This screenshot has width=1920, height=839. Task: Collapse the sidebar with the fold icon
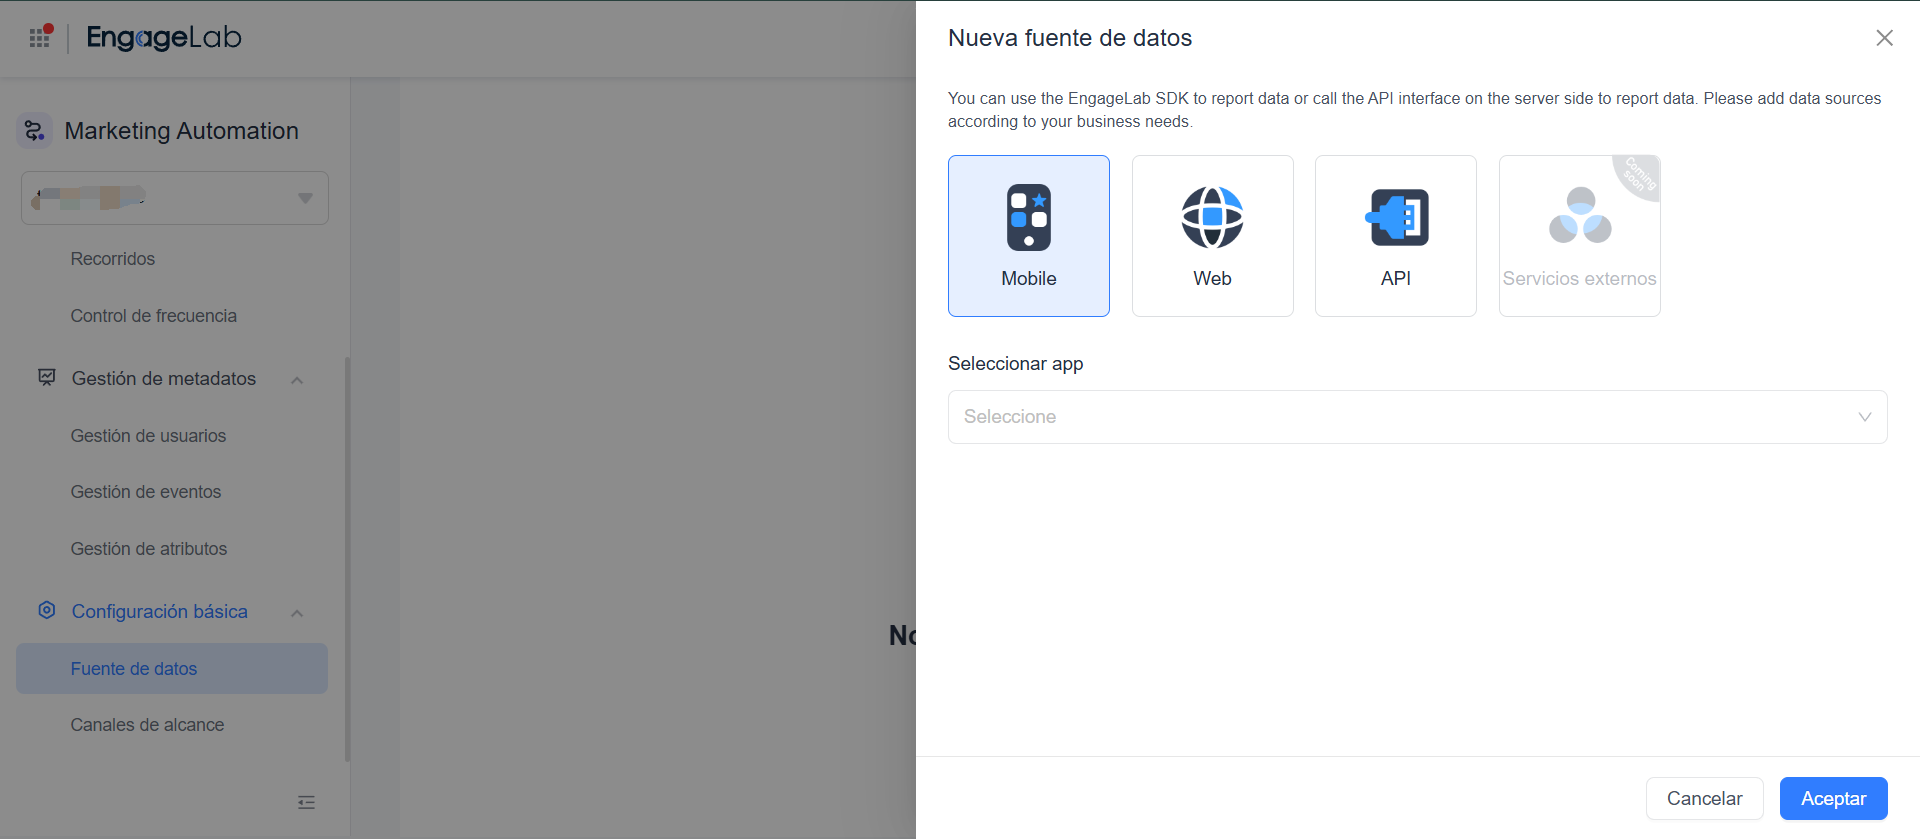click(x=307, y=802)
